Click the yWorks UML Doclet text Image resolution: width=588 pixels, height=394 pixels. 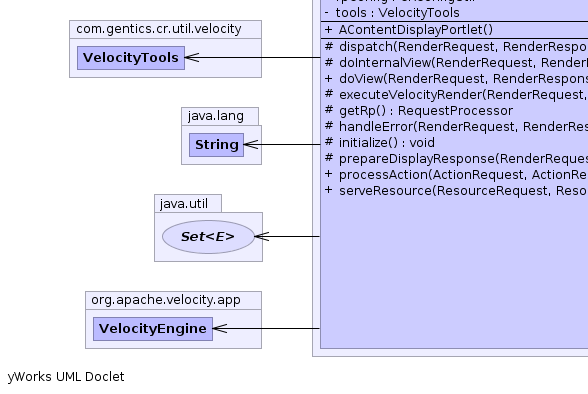tap(66, 377)
